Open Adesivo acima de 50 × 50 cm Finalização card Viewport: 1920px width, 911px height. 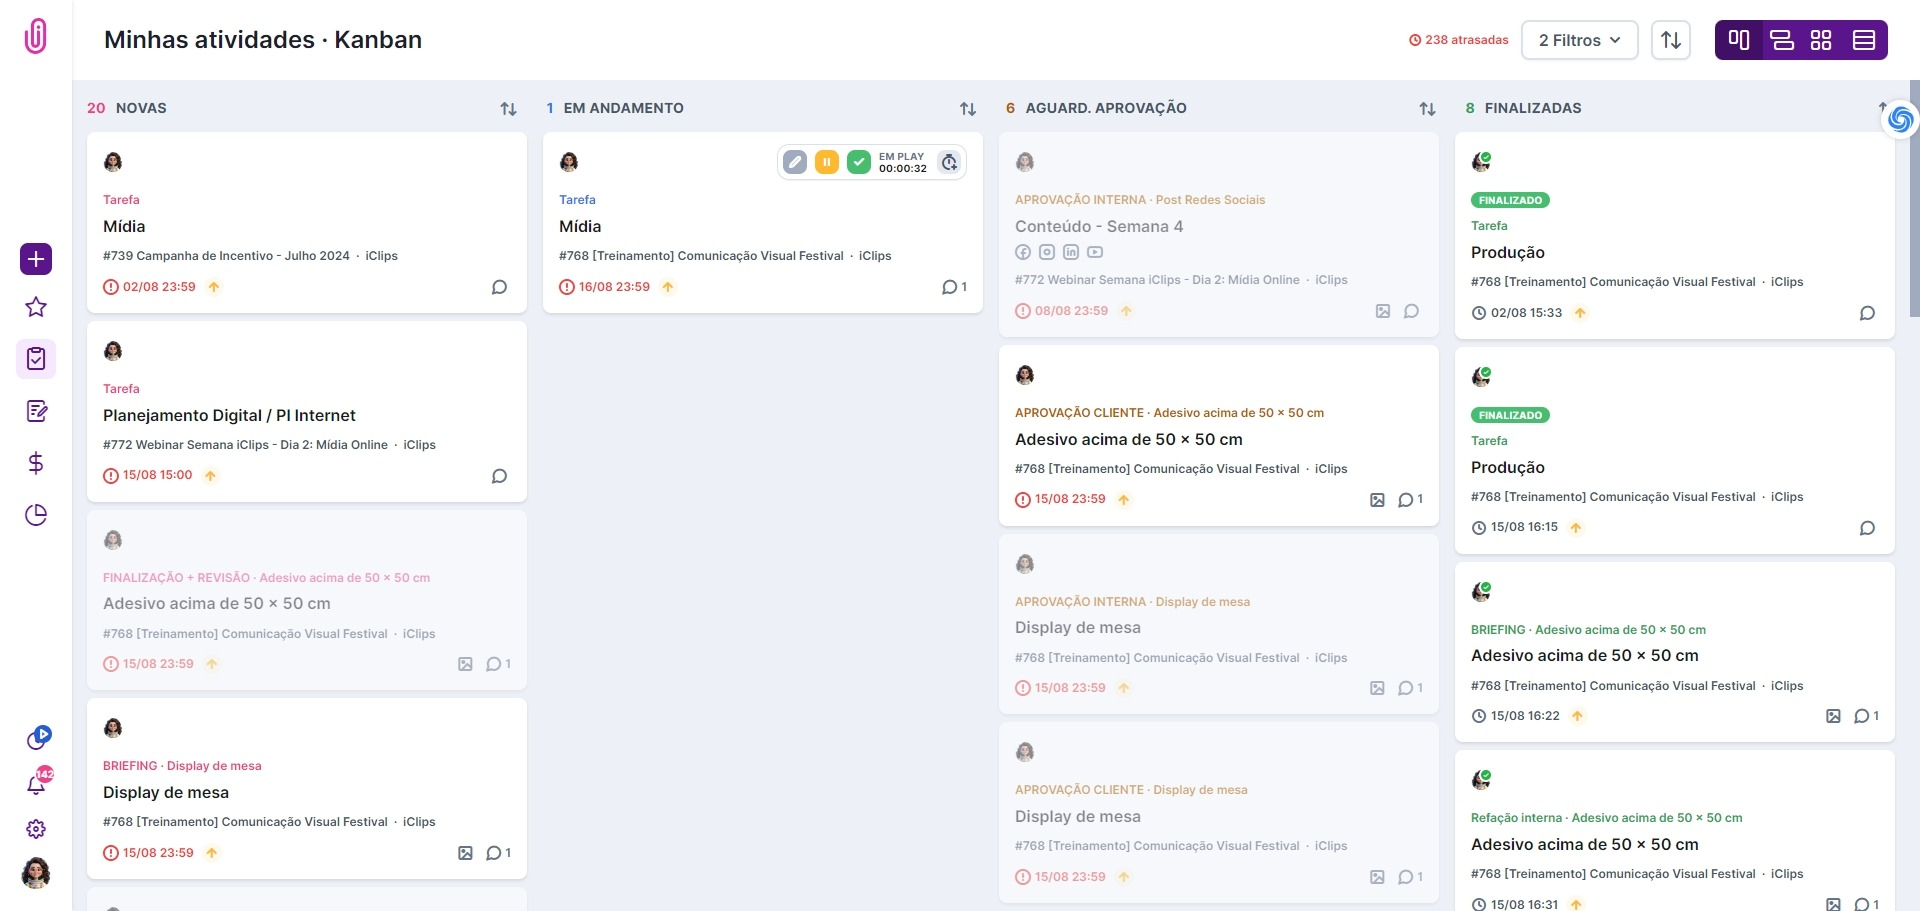307,600
